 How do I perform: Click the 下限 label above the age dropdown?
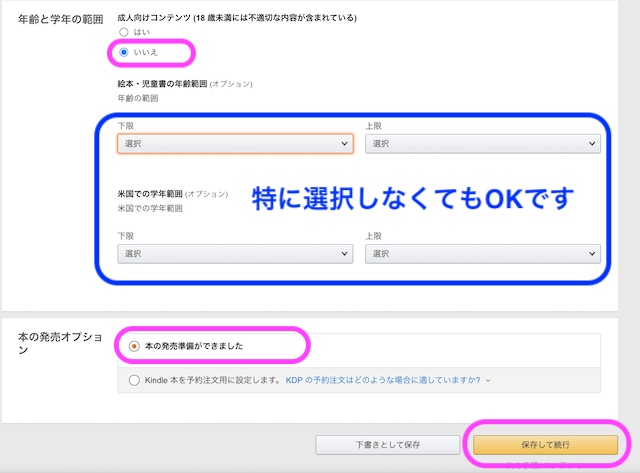[125, 126]
